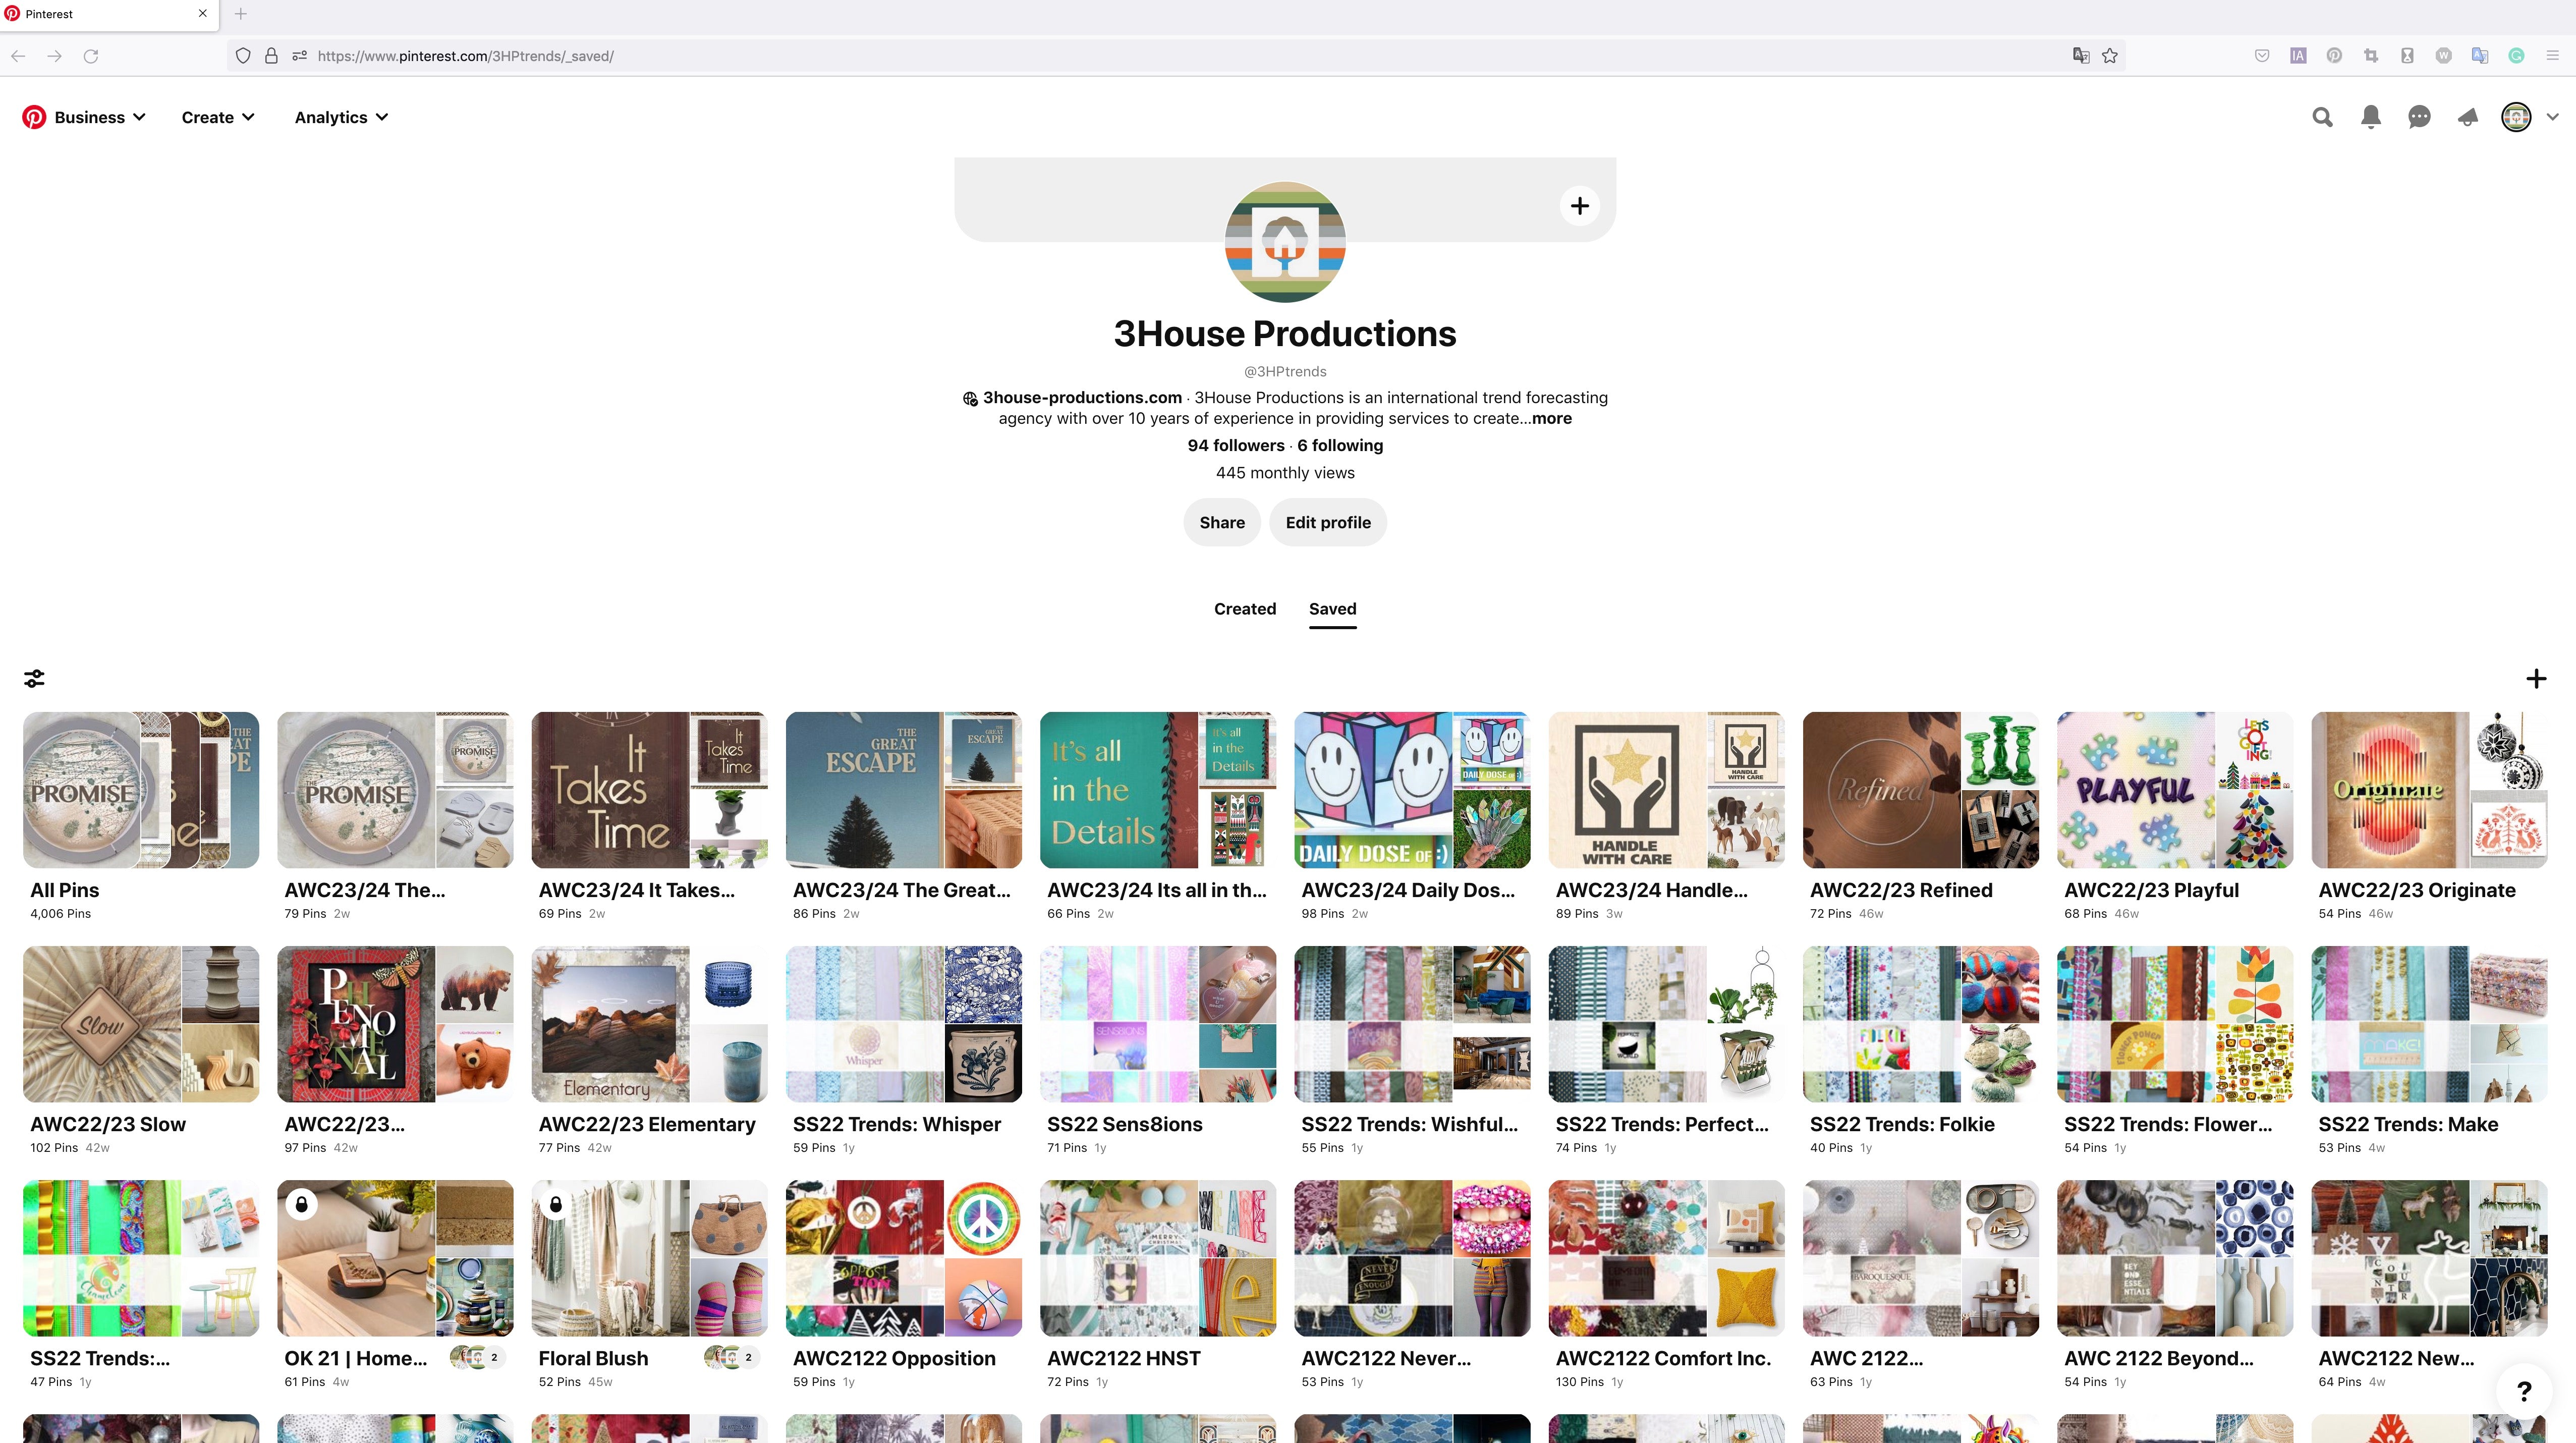Expand the Analytics dropdown menu
The height and width of the screenshot is (1443, 2576).
[x=341, y=117]
